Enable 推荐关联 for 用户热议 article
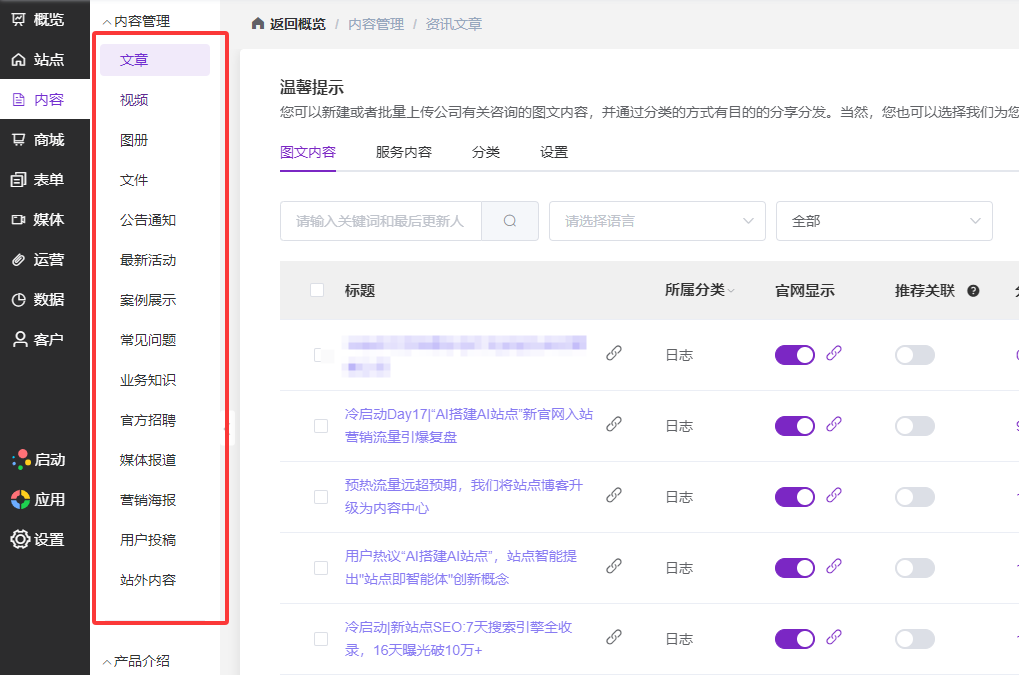 click(x=915, y=568)
